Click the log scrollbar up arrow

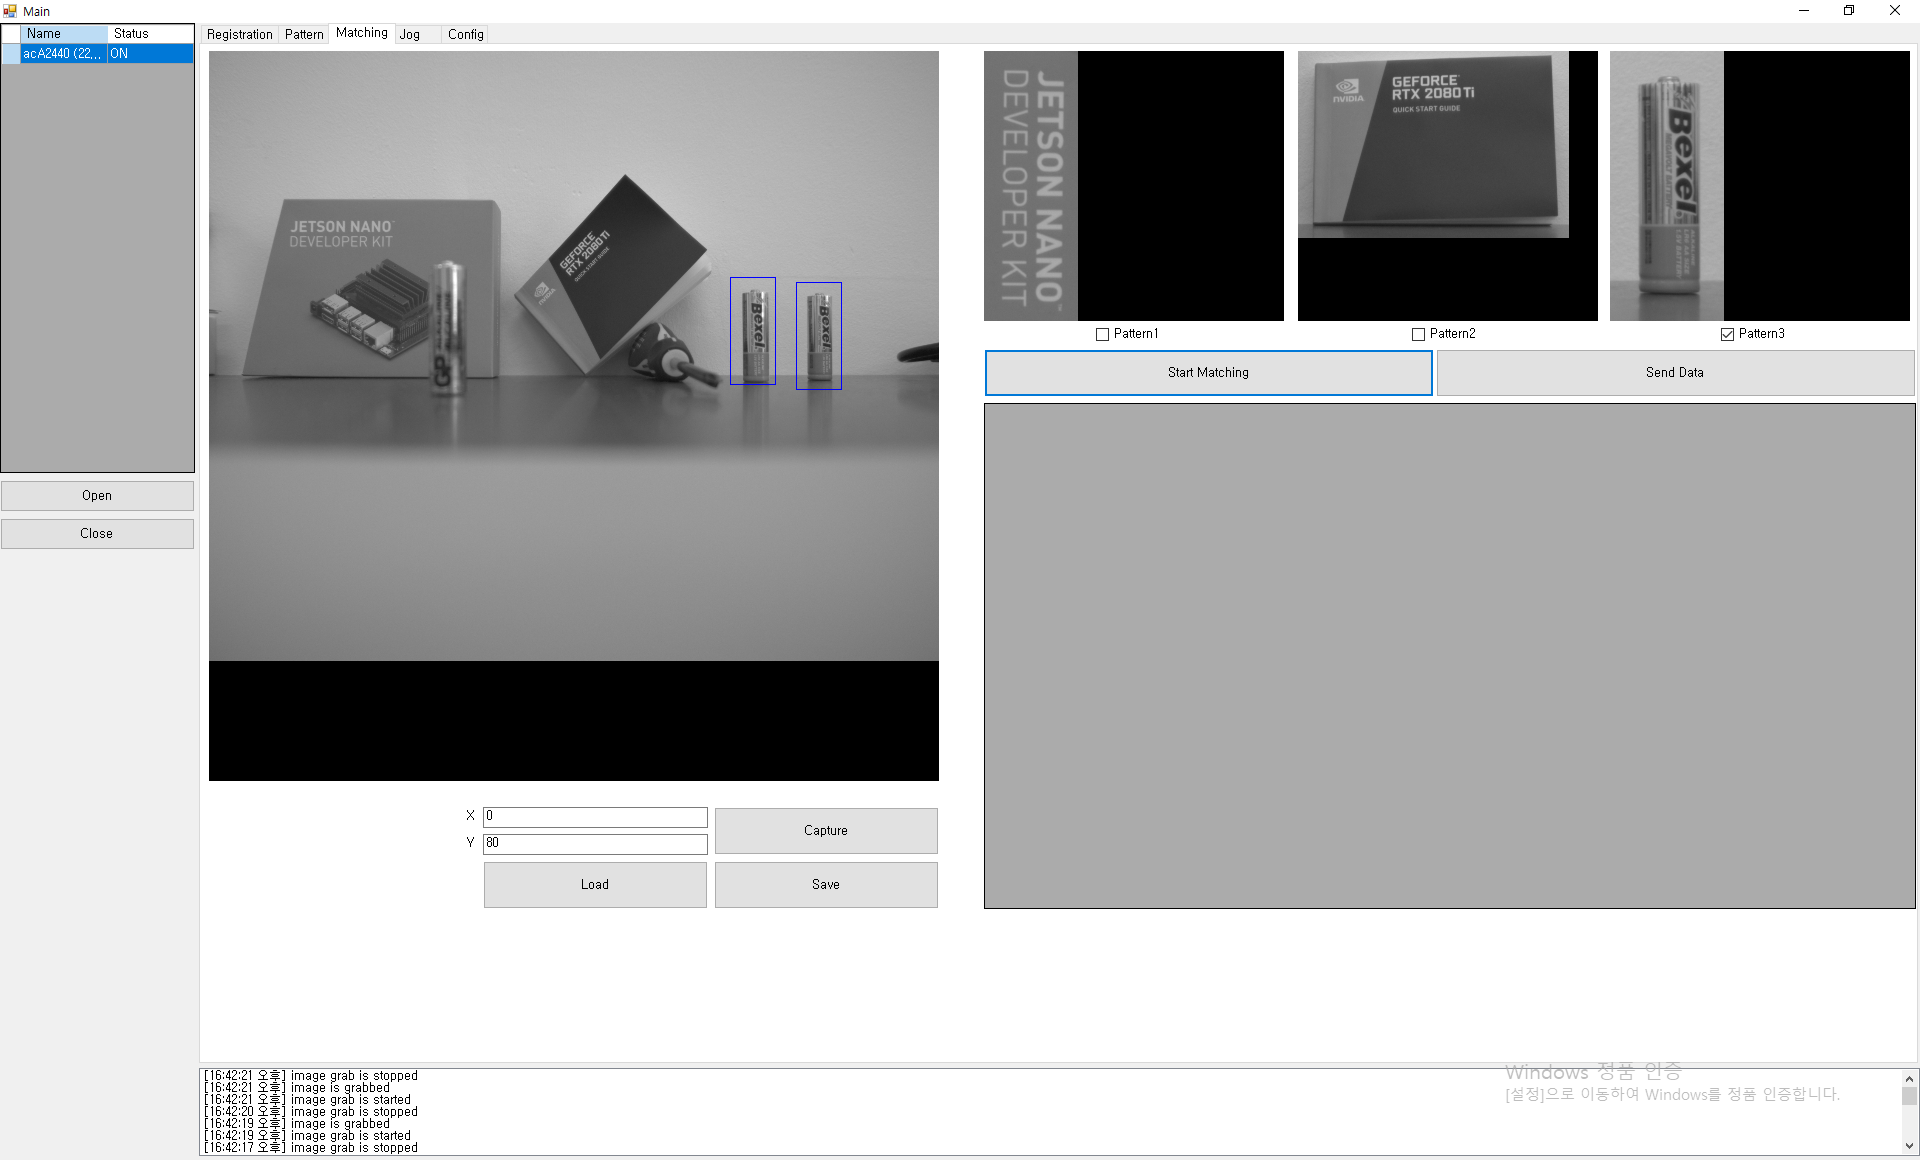coord(1909,1079)
